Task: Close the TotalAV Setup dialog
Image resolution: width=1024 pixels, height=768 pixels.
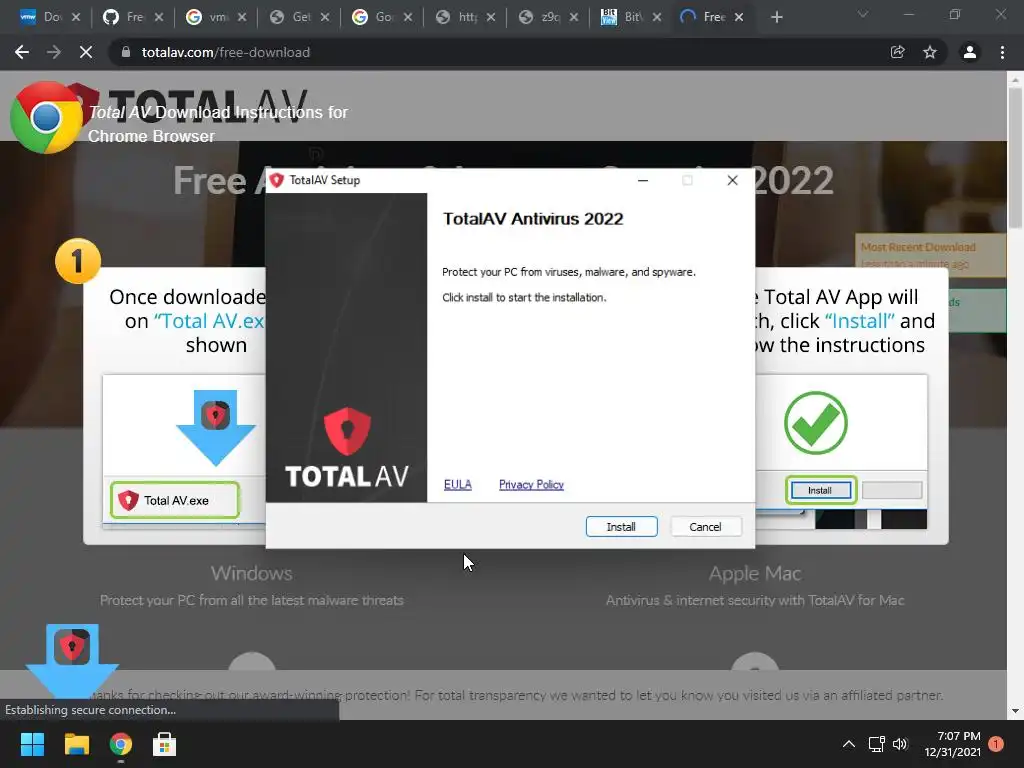Action: [x=732, y=180]
